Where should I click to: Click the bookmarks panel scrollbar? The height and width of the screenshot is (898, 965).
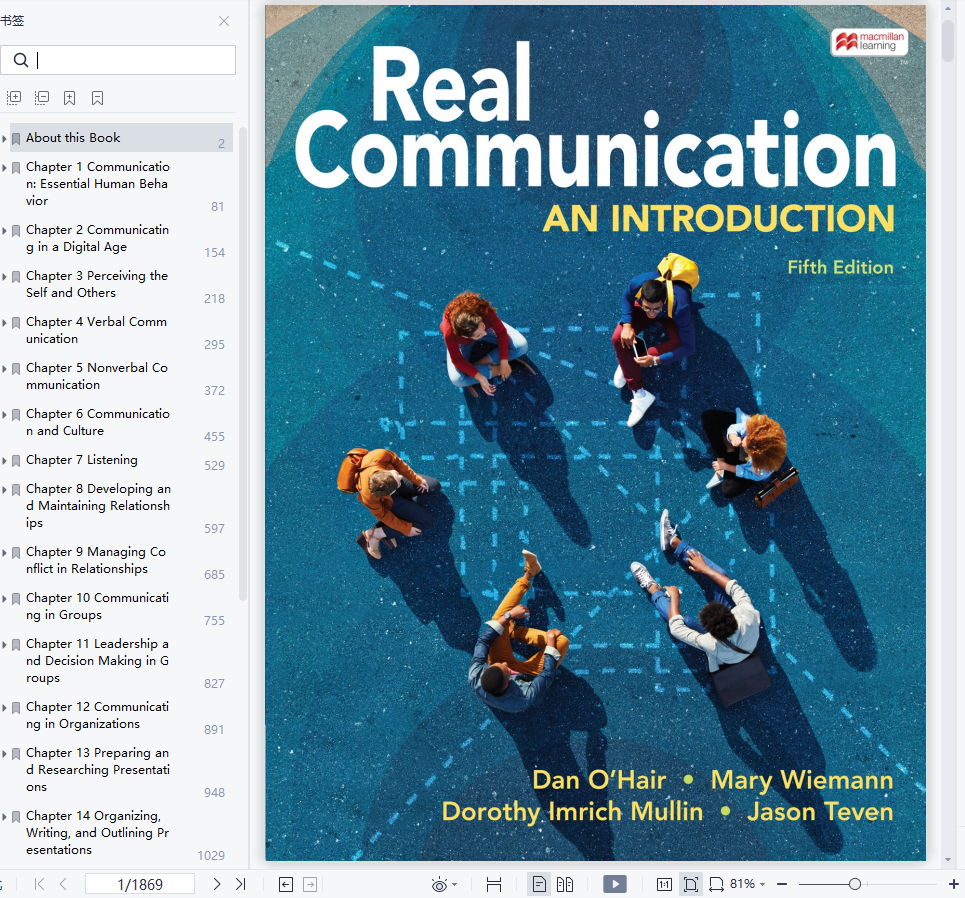pos(243,363)
